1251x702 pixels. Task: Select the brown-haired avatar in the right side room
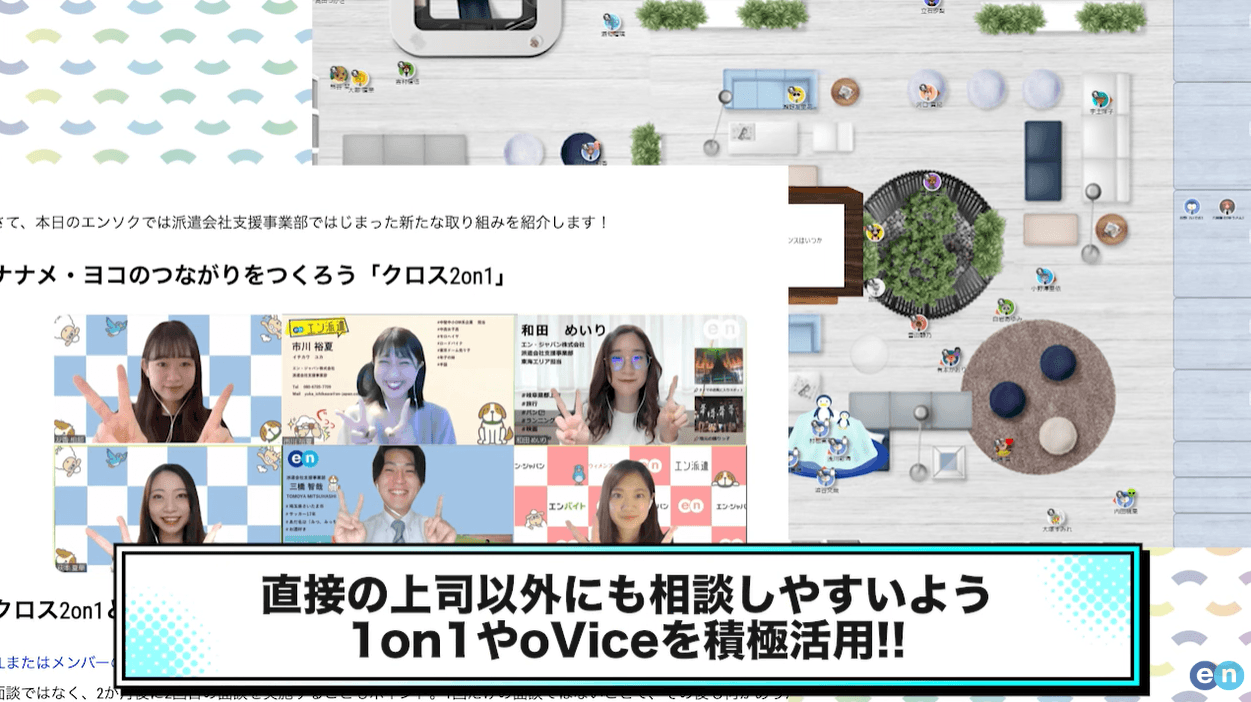[1226, 207]
